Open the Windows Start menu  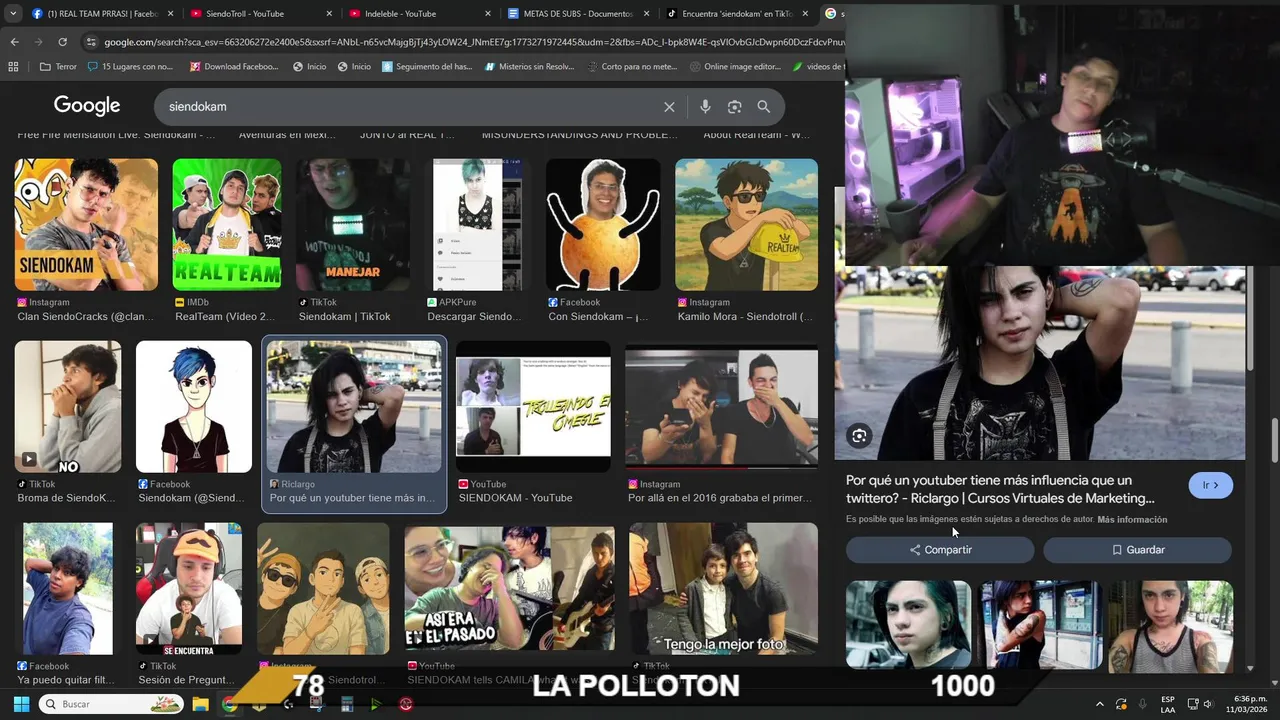point(21,704)
